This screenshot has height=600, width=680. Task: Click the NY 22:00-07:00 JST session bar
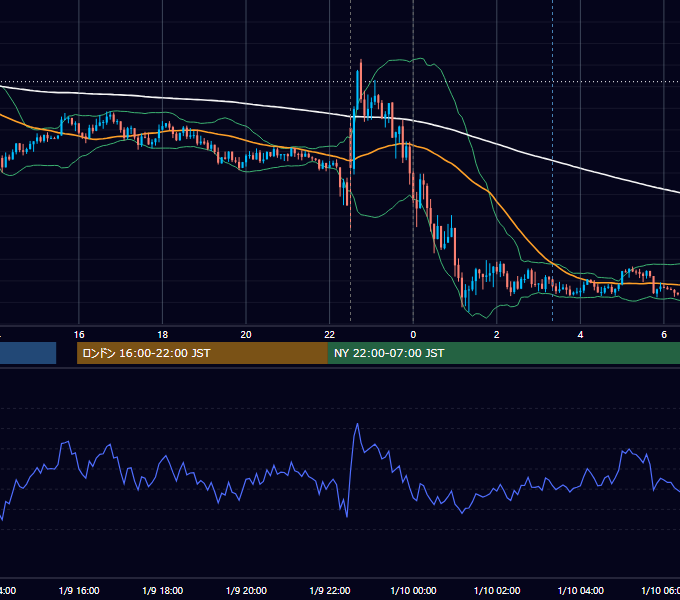point(503,353)
